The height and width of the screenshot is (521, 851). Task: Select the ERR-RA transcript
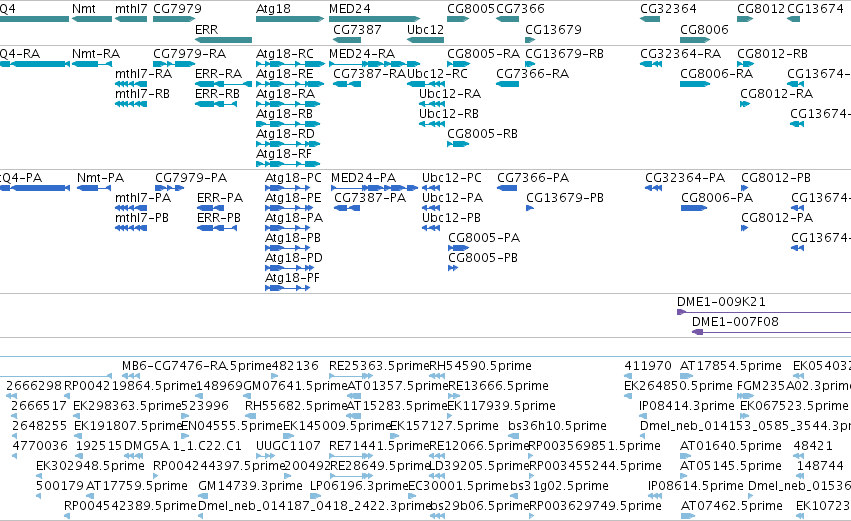pos(223,84)
